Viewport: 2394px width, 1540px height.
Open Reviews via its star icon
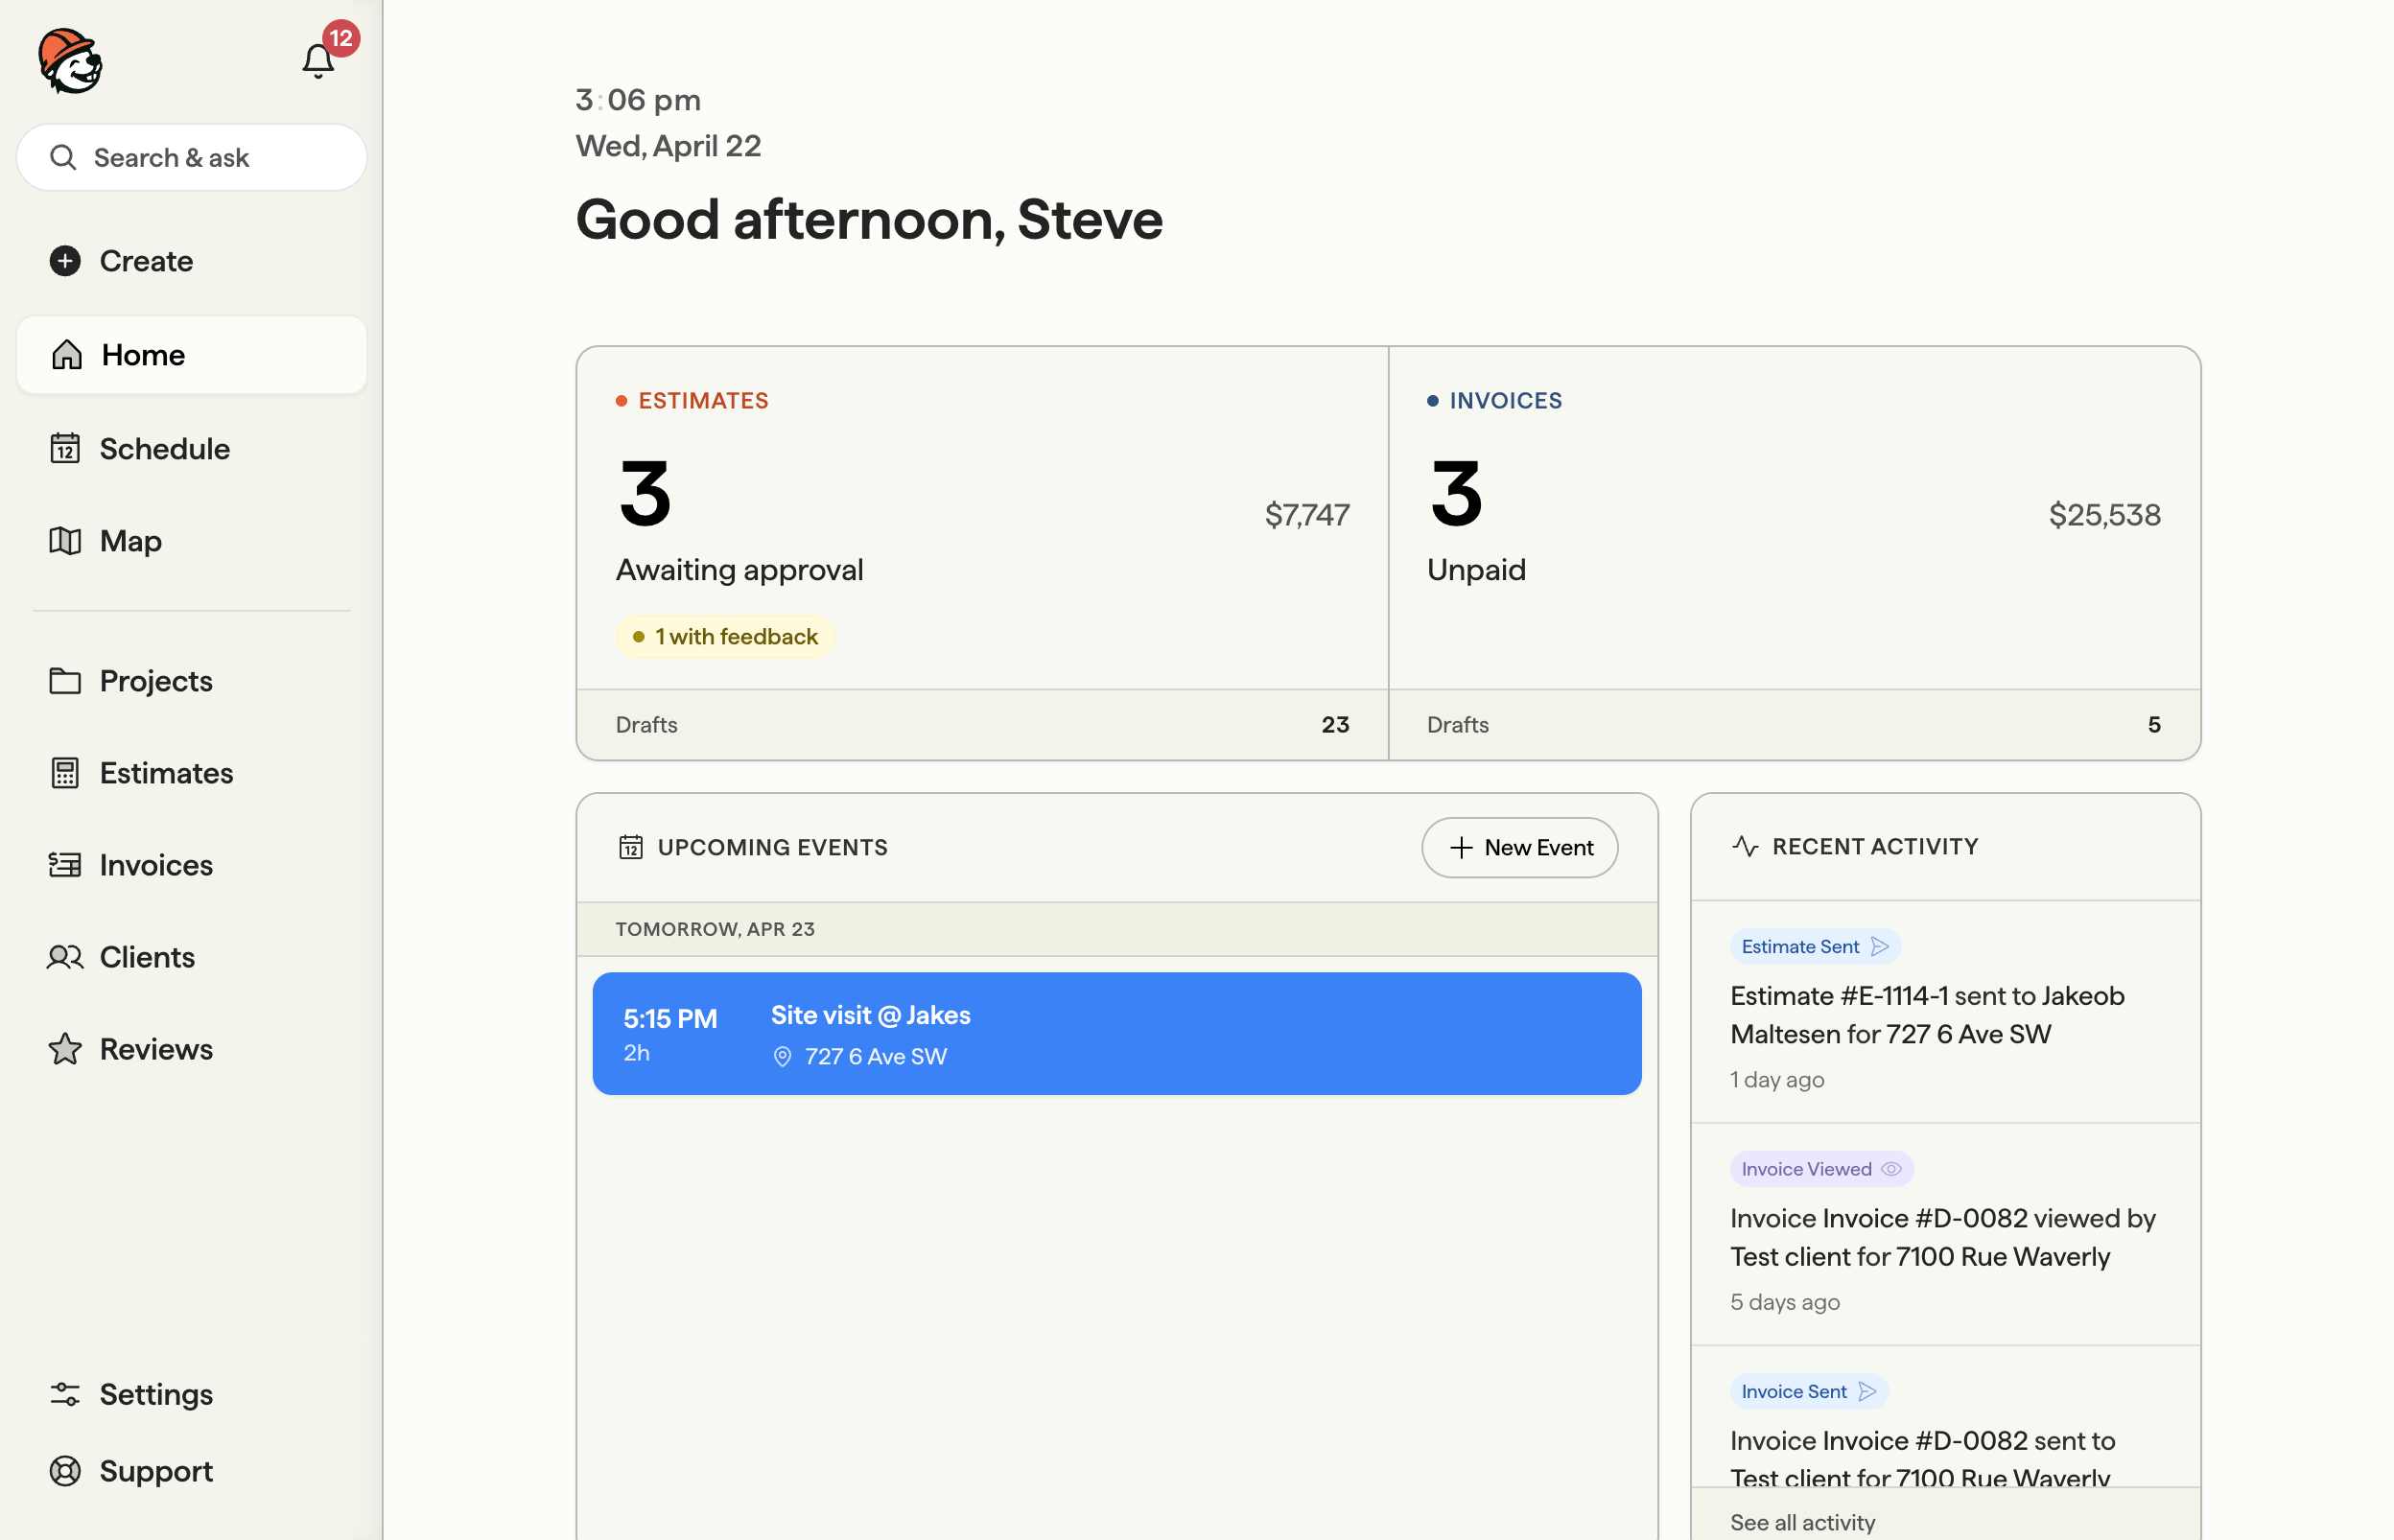(65, 1049)
